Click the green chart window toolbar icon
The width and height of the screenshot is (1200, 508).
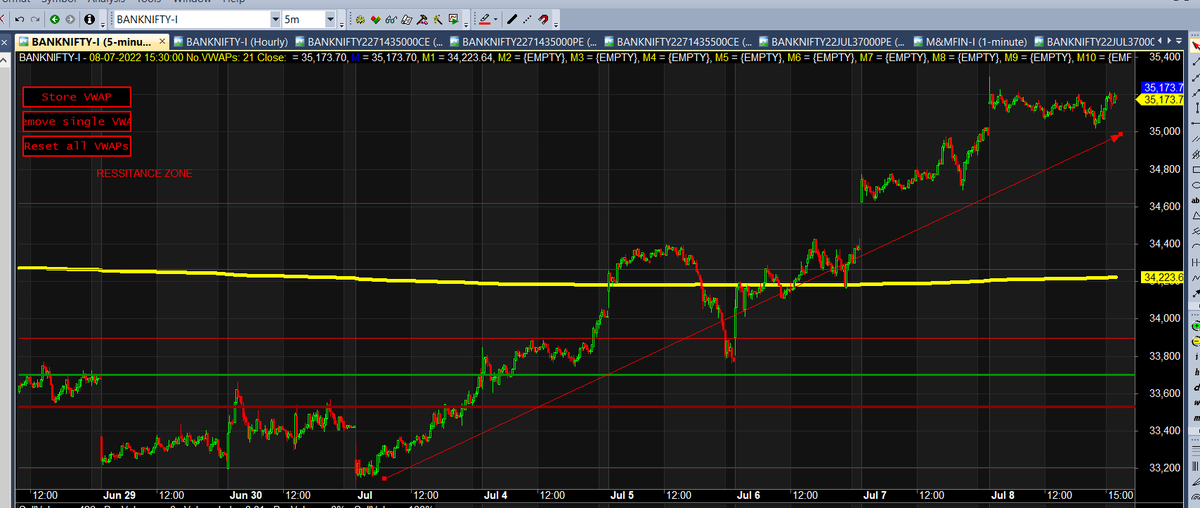[x=454, y=19]
